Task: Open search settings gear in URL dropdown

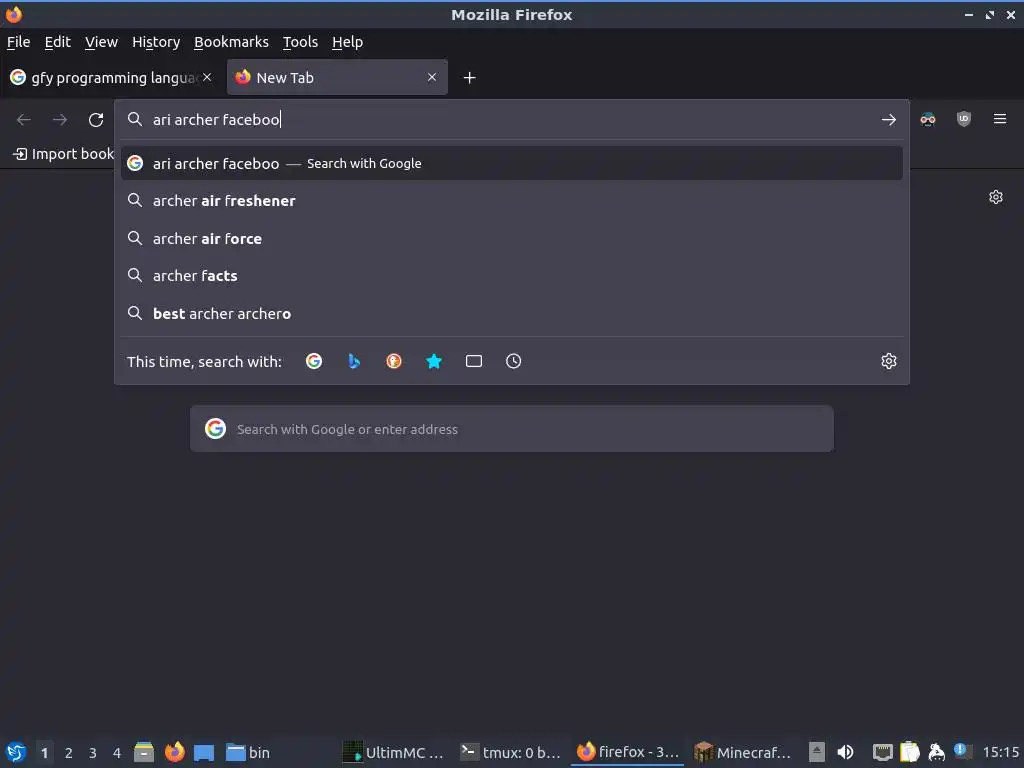Action: pos(888,361)
